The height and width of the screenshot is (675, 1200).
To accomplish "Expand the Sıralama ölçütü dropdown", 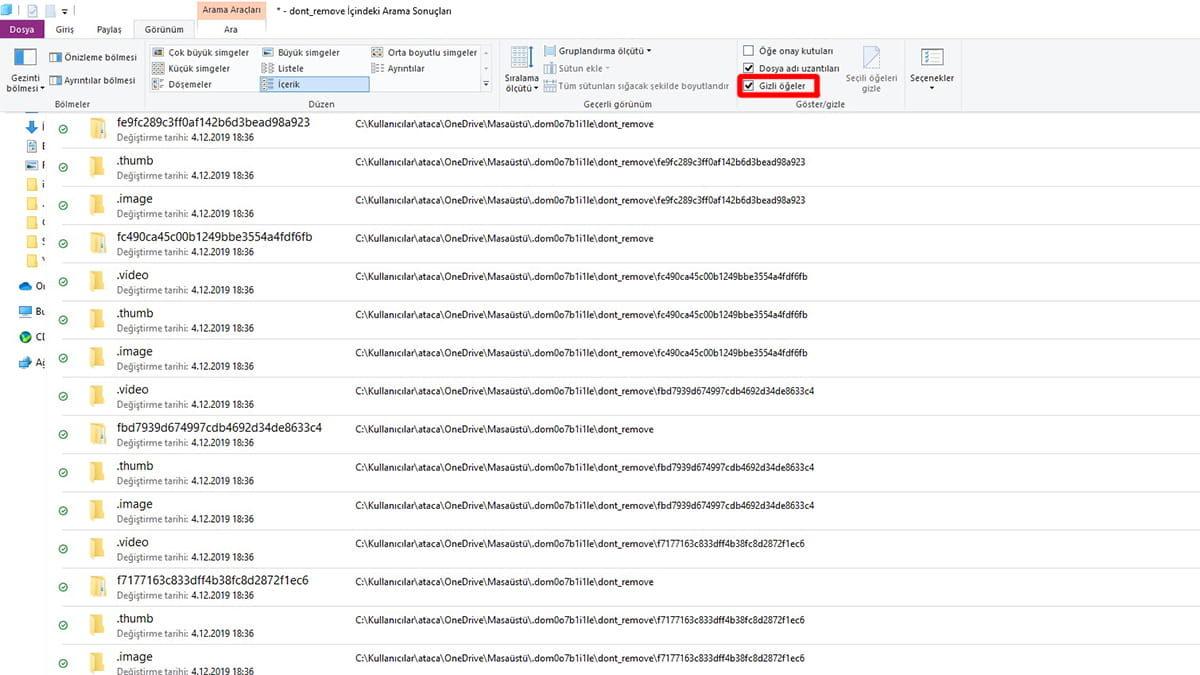I will (521, 68).
